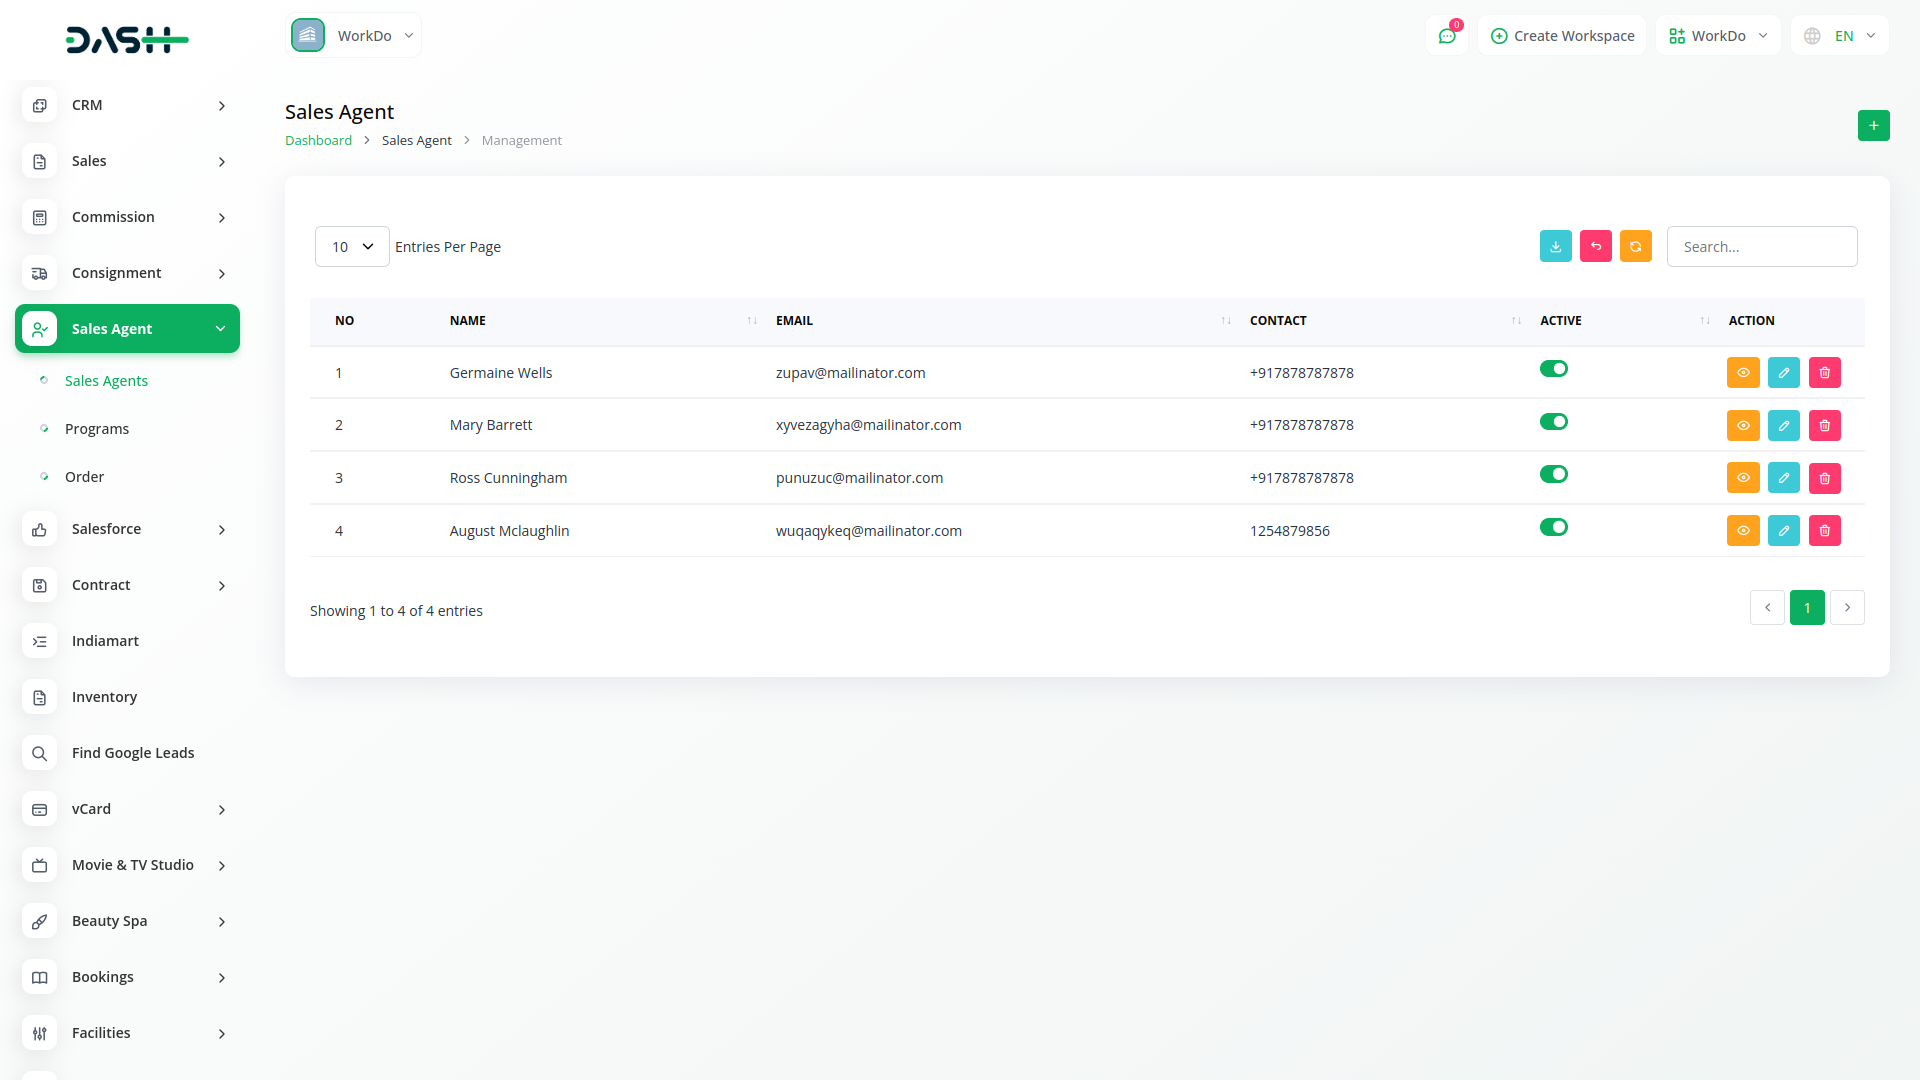Click the Find Google Leads search icon
Viewport: 1920px width, 1080px height.
[39, 753]
